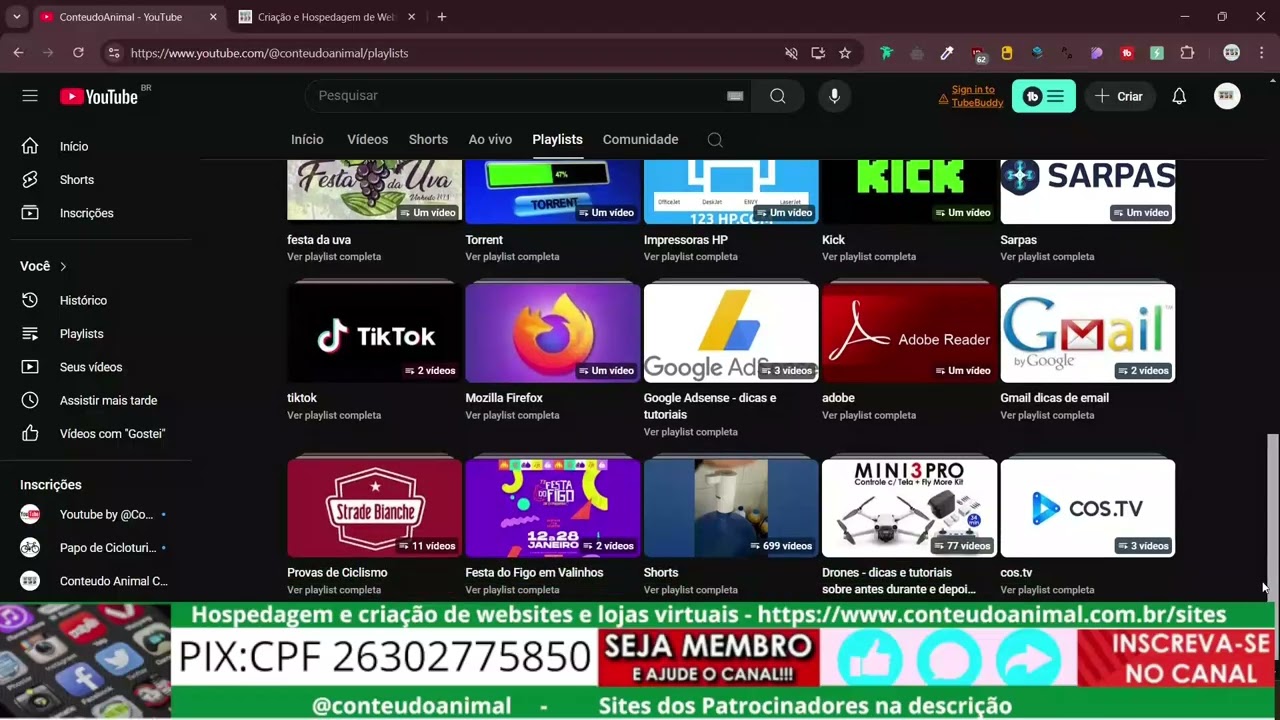Click the Impressoras HP playlist title
This screenshot has width=1280, height=720.
[686, 240]
